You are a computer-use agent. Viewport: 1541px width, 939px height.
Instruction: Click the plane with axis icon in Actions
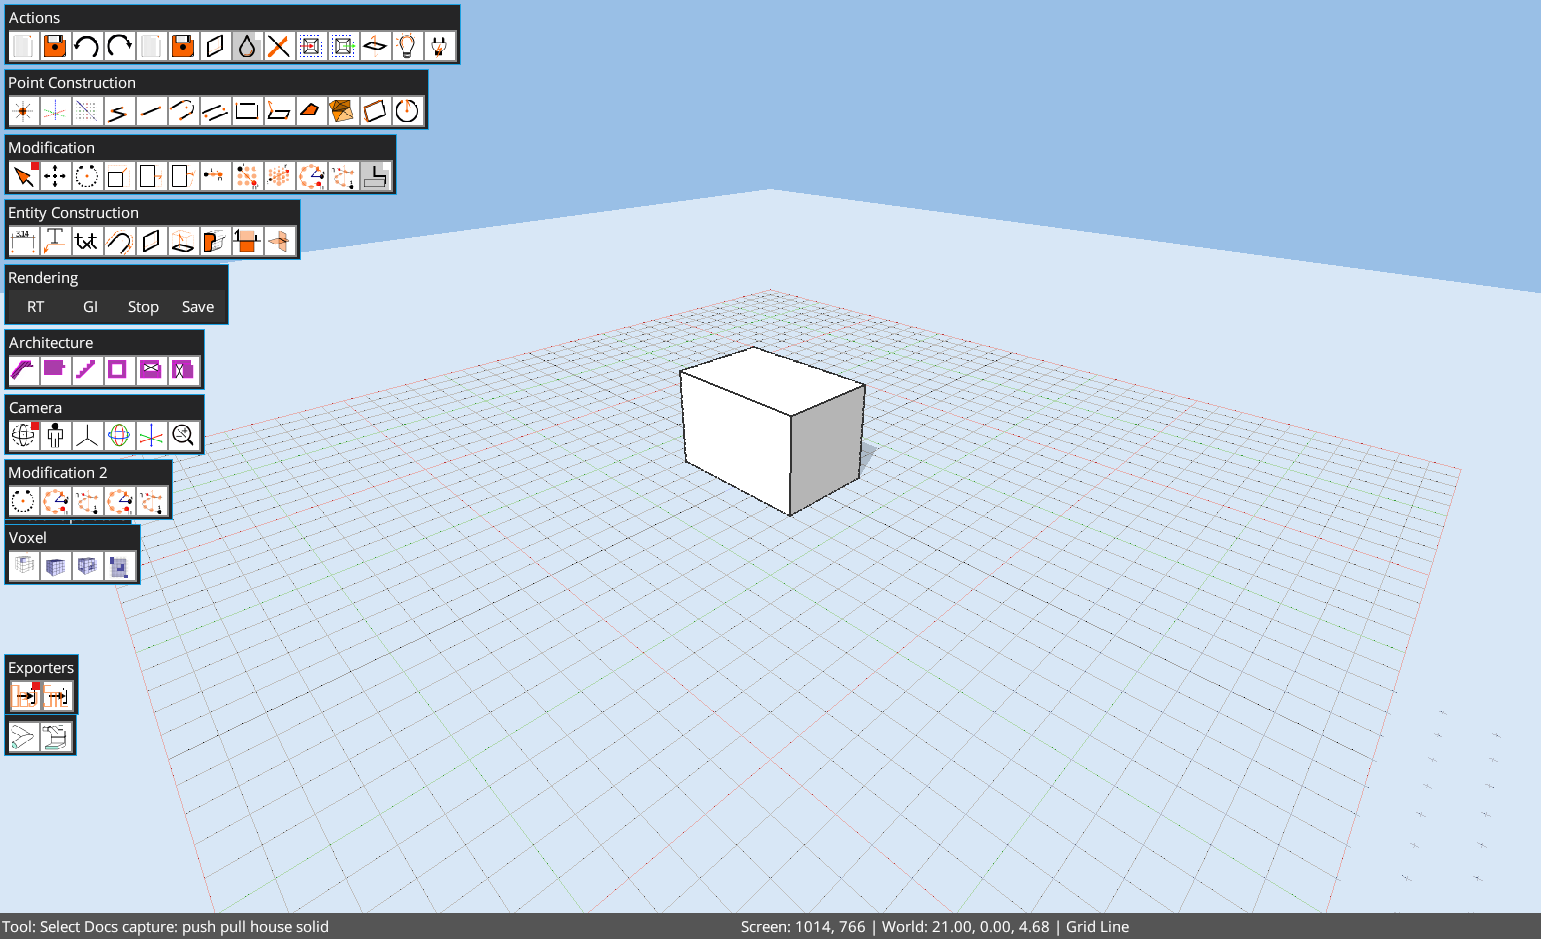click(x=375, y=46)
